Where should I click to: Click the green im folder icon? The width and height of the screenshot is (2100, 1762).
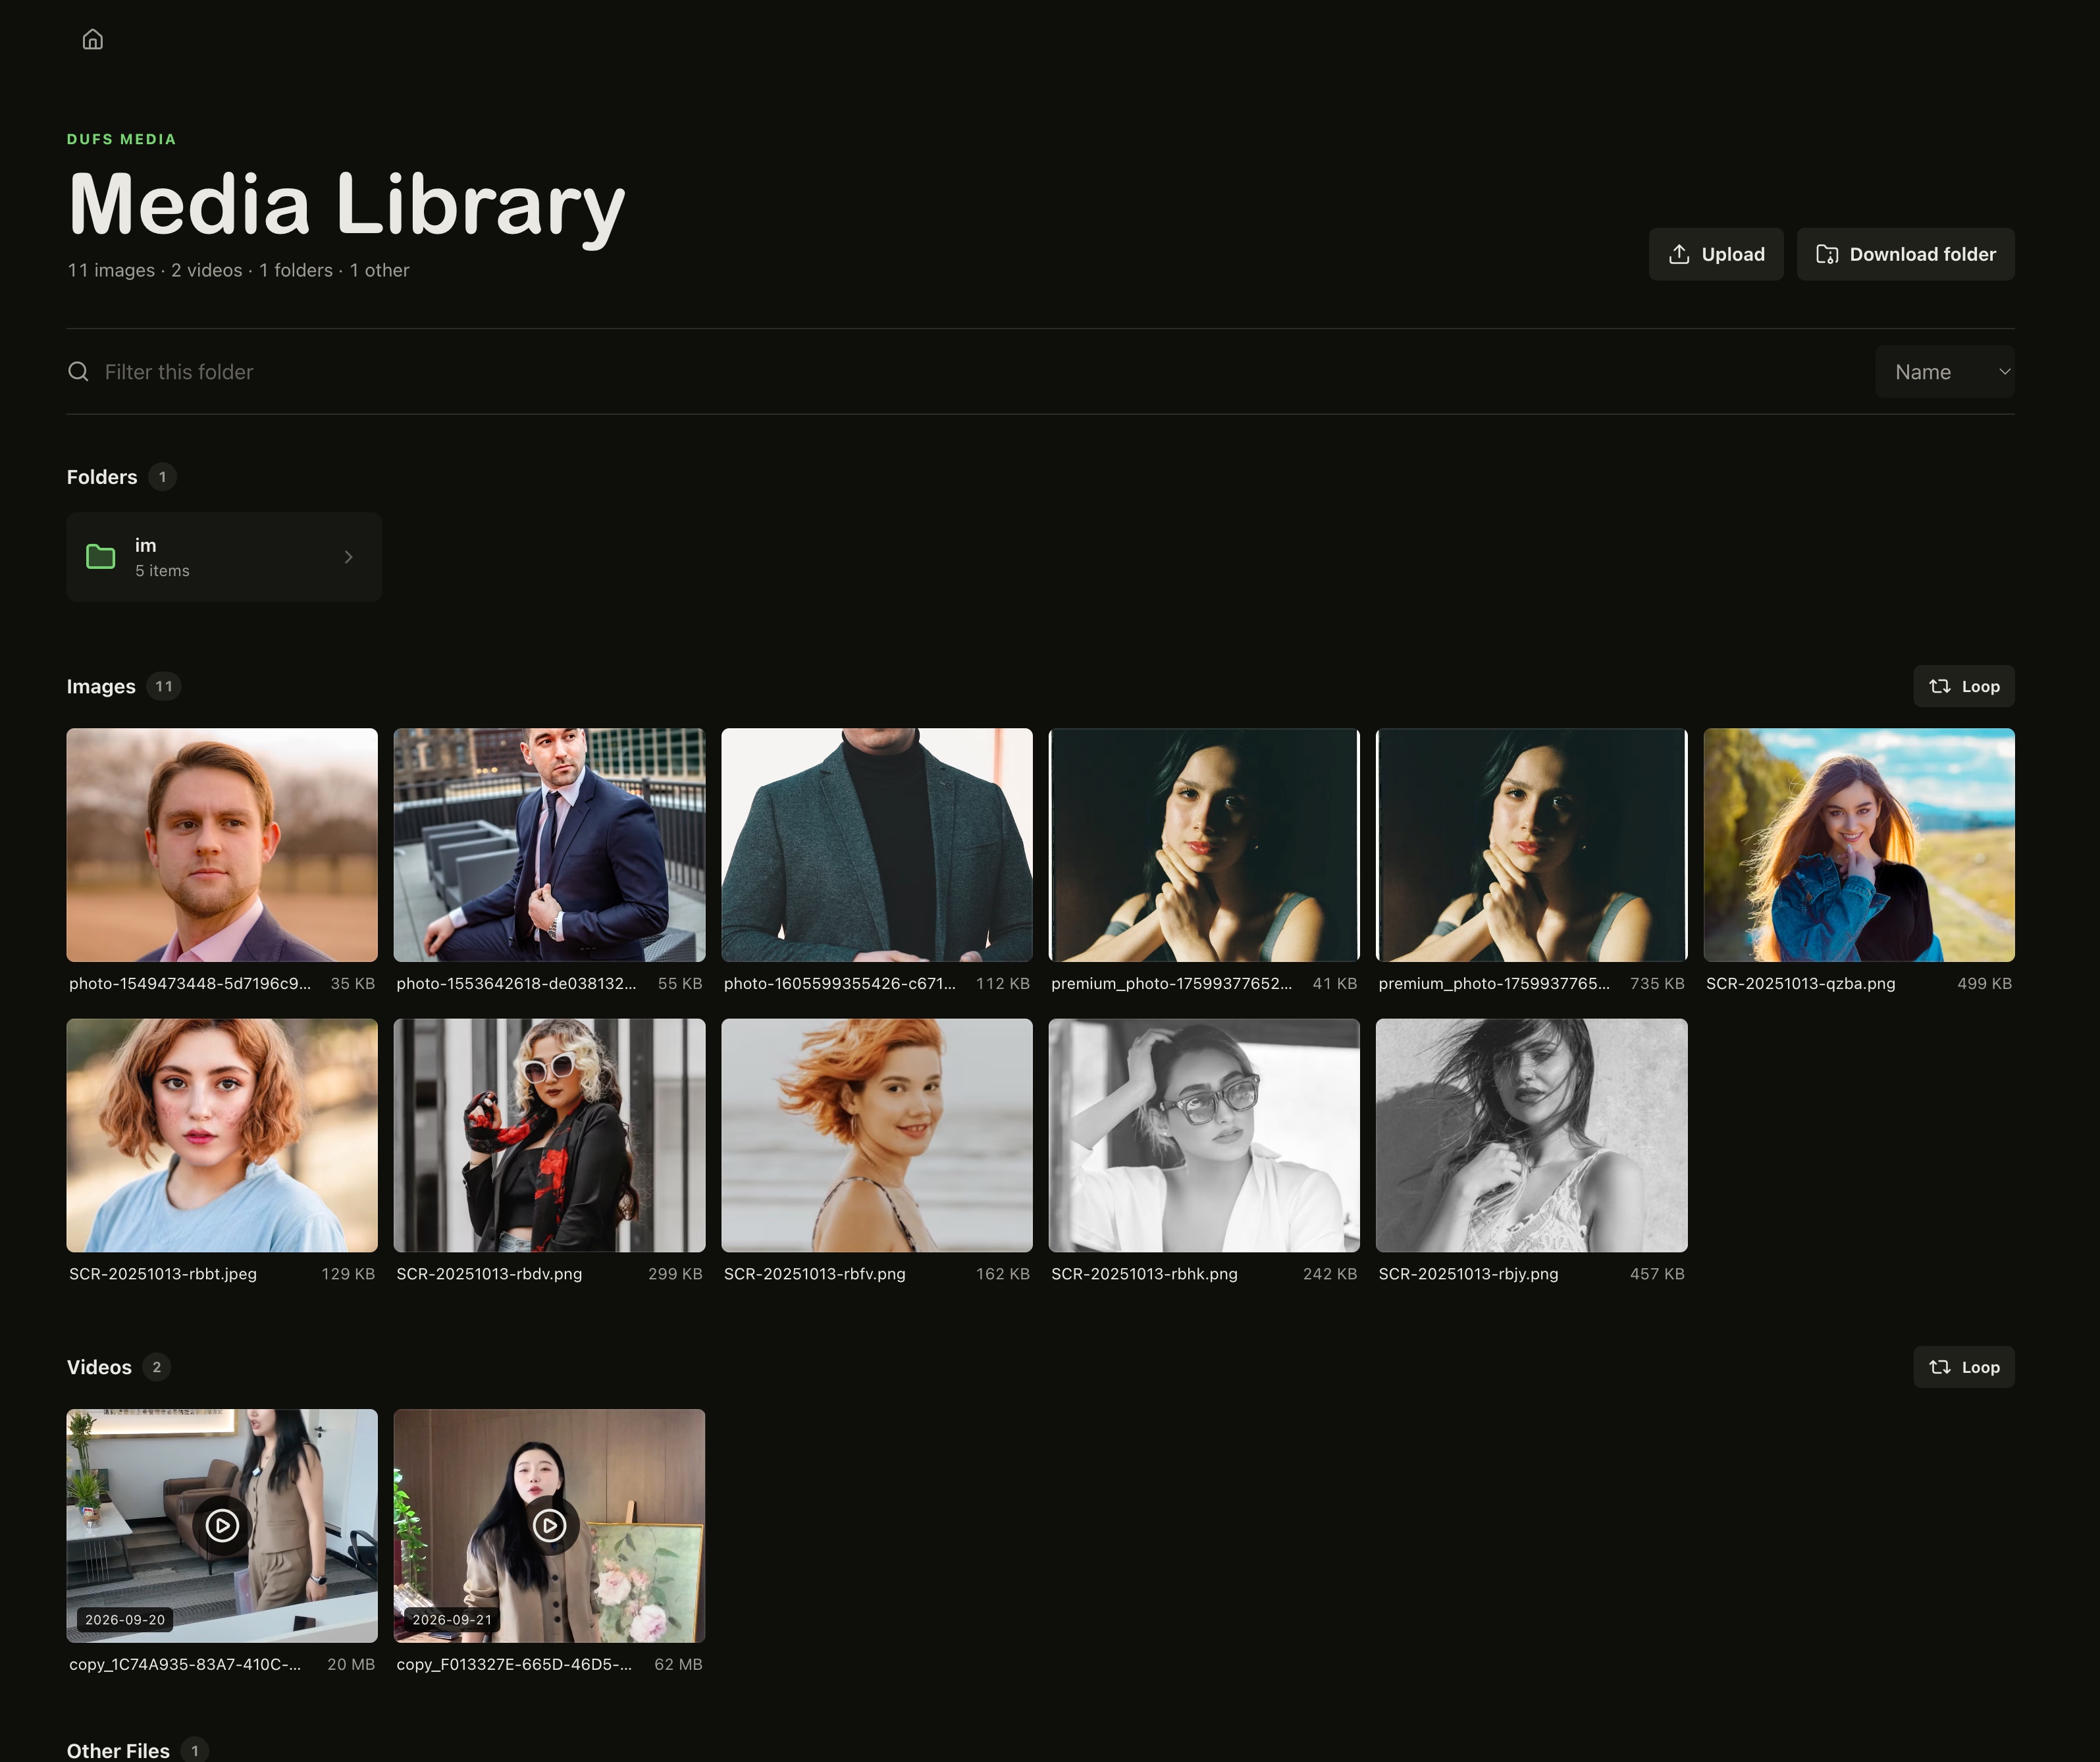click(101, 557)
